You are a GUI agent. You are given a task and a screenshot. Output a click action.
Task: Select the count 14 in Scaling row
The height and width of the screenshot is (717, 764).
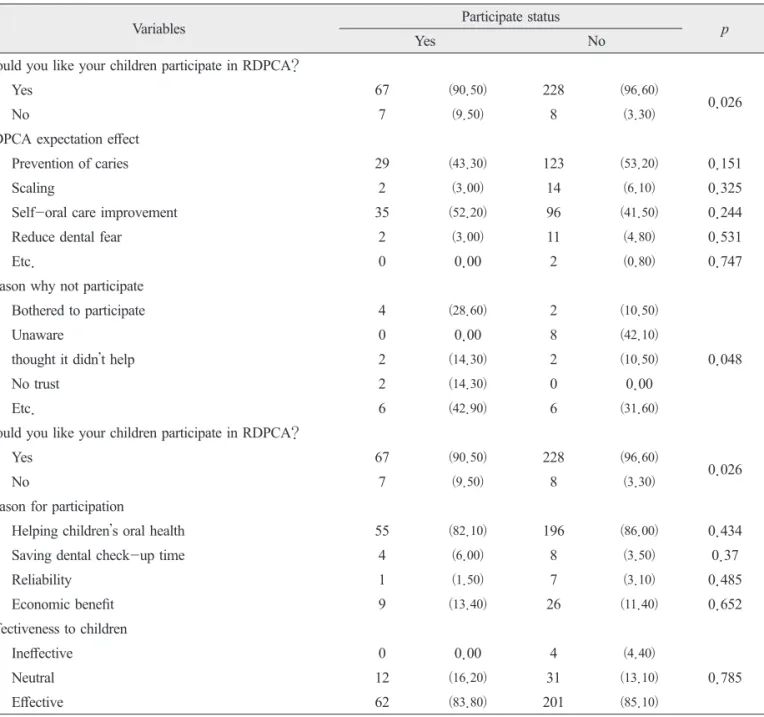click(554, 188)
